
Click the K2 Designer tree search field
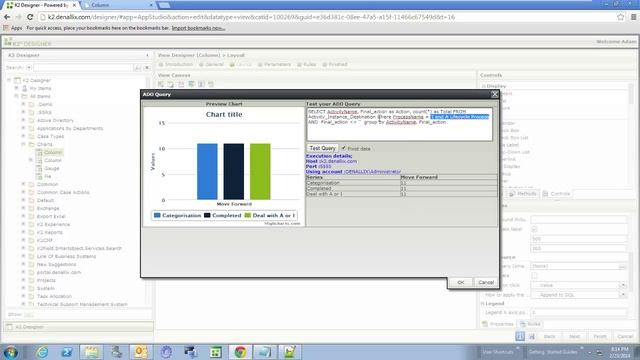(x=84, y=67)
